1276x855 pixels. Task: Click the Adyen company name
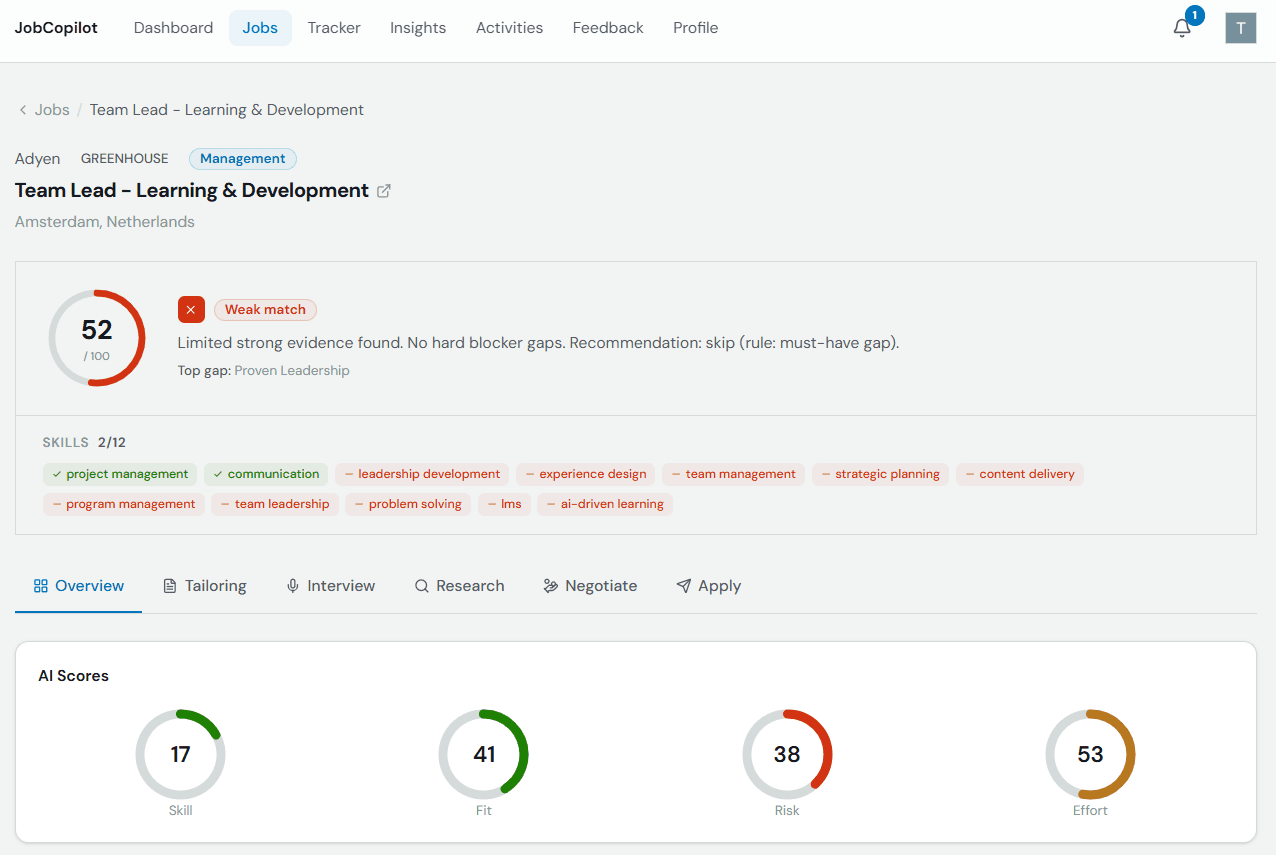(37, 159)
